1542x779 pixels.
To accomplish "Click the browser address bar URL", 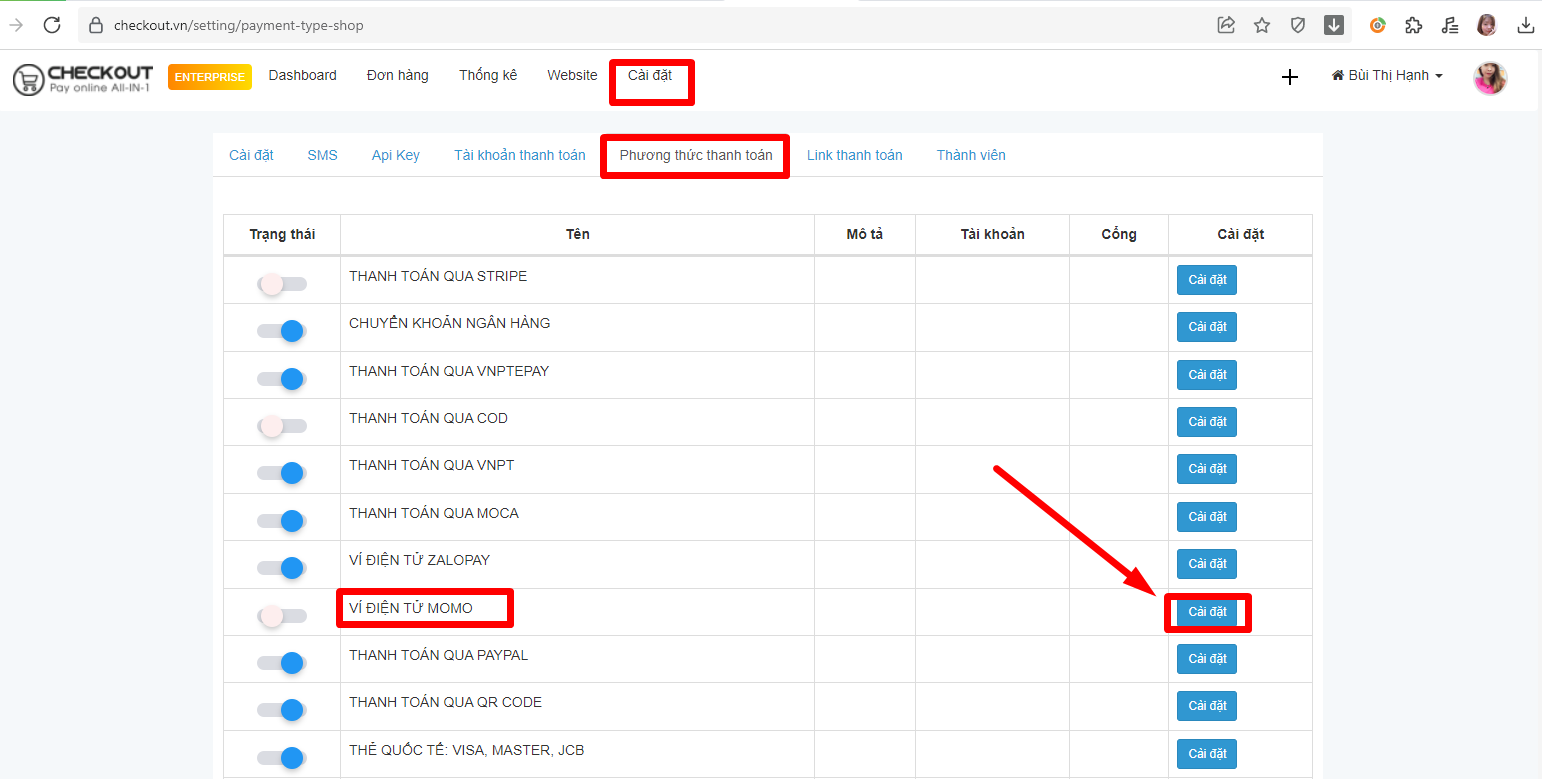I will (239, 25).
